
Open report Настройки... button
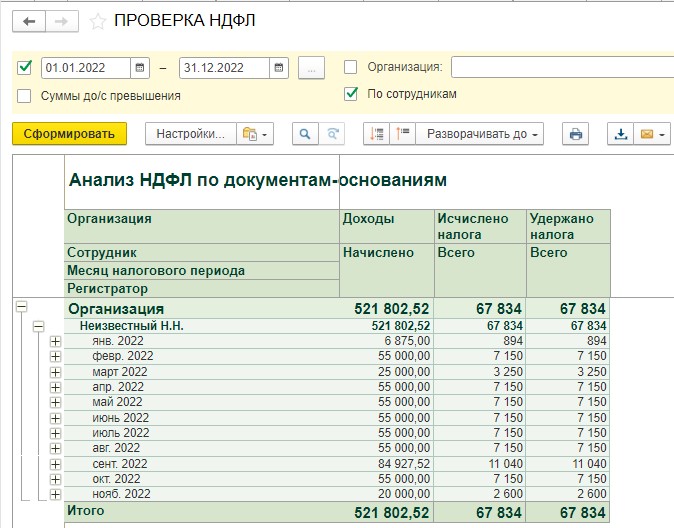coord(191,134)
